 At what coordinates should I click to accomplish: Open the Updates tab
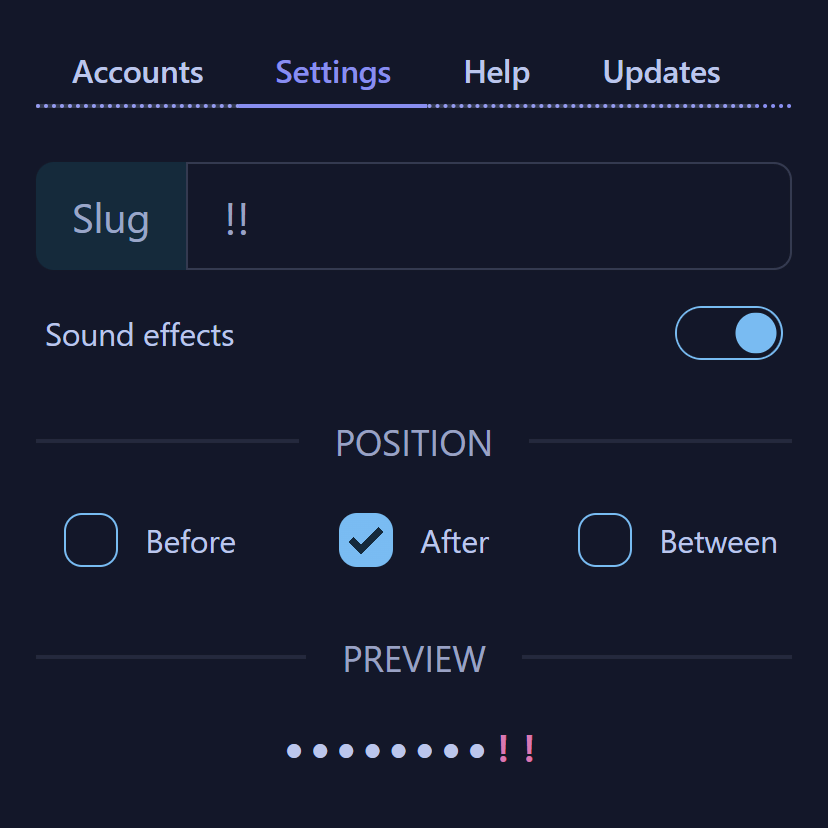(x=660, y=72)
